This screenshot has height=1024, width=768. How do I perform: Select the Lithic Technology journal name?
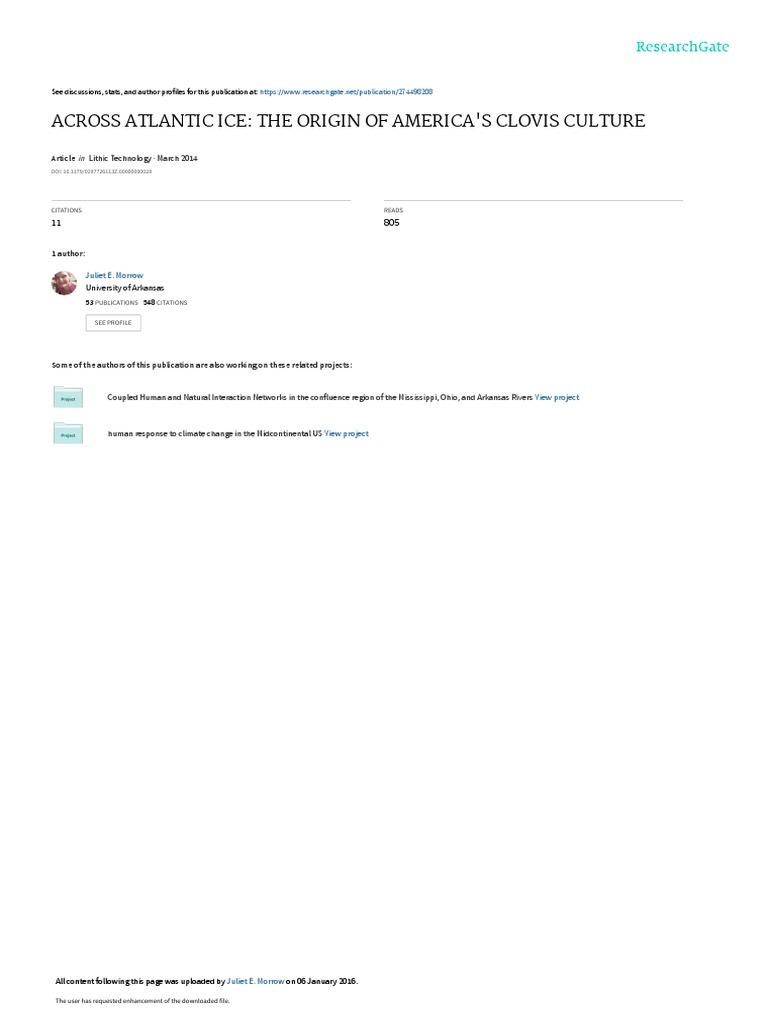tap(120, 158)
